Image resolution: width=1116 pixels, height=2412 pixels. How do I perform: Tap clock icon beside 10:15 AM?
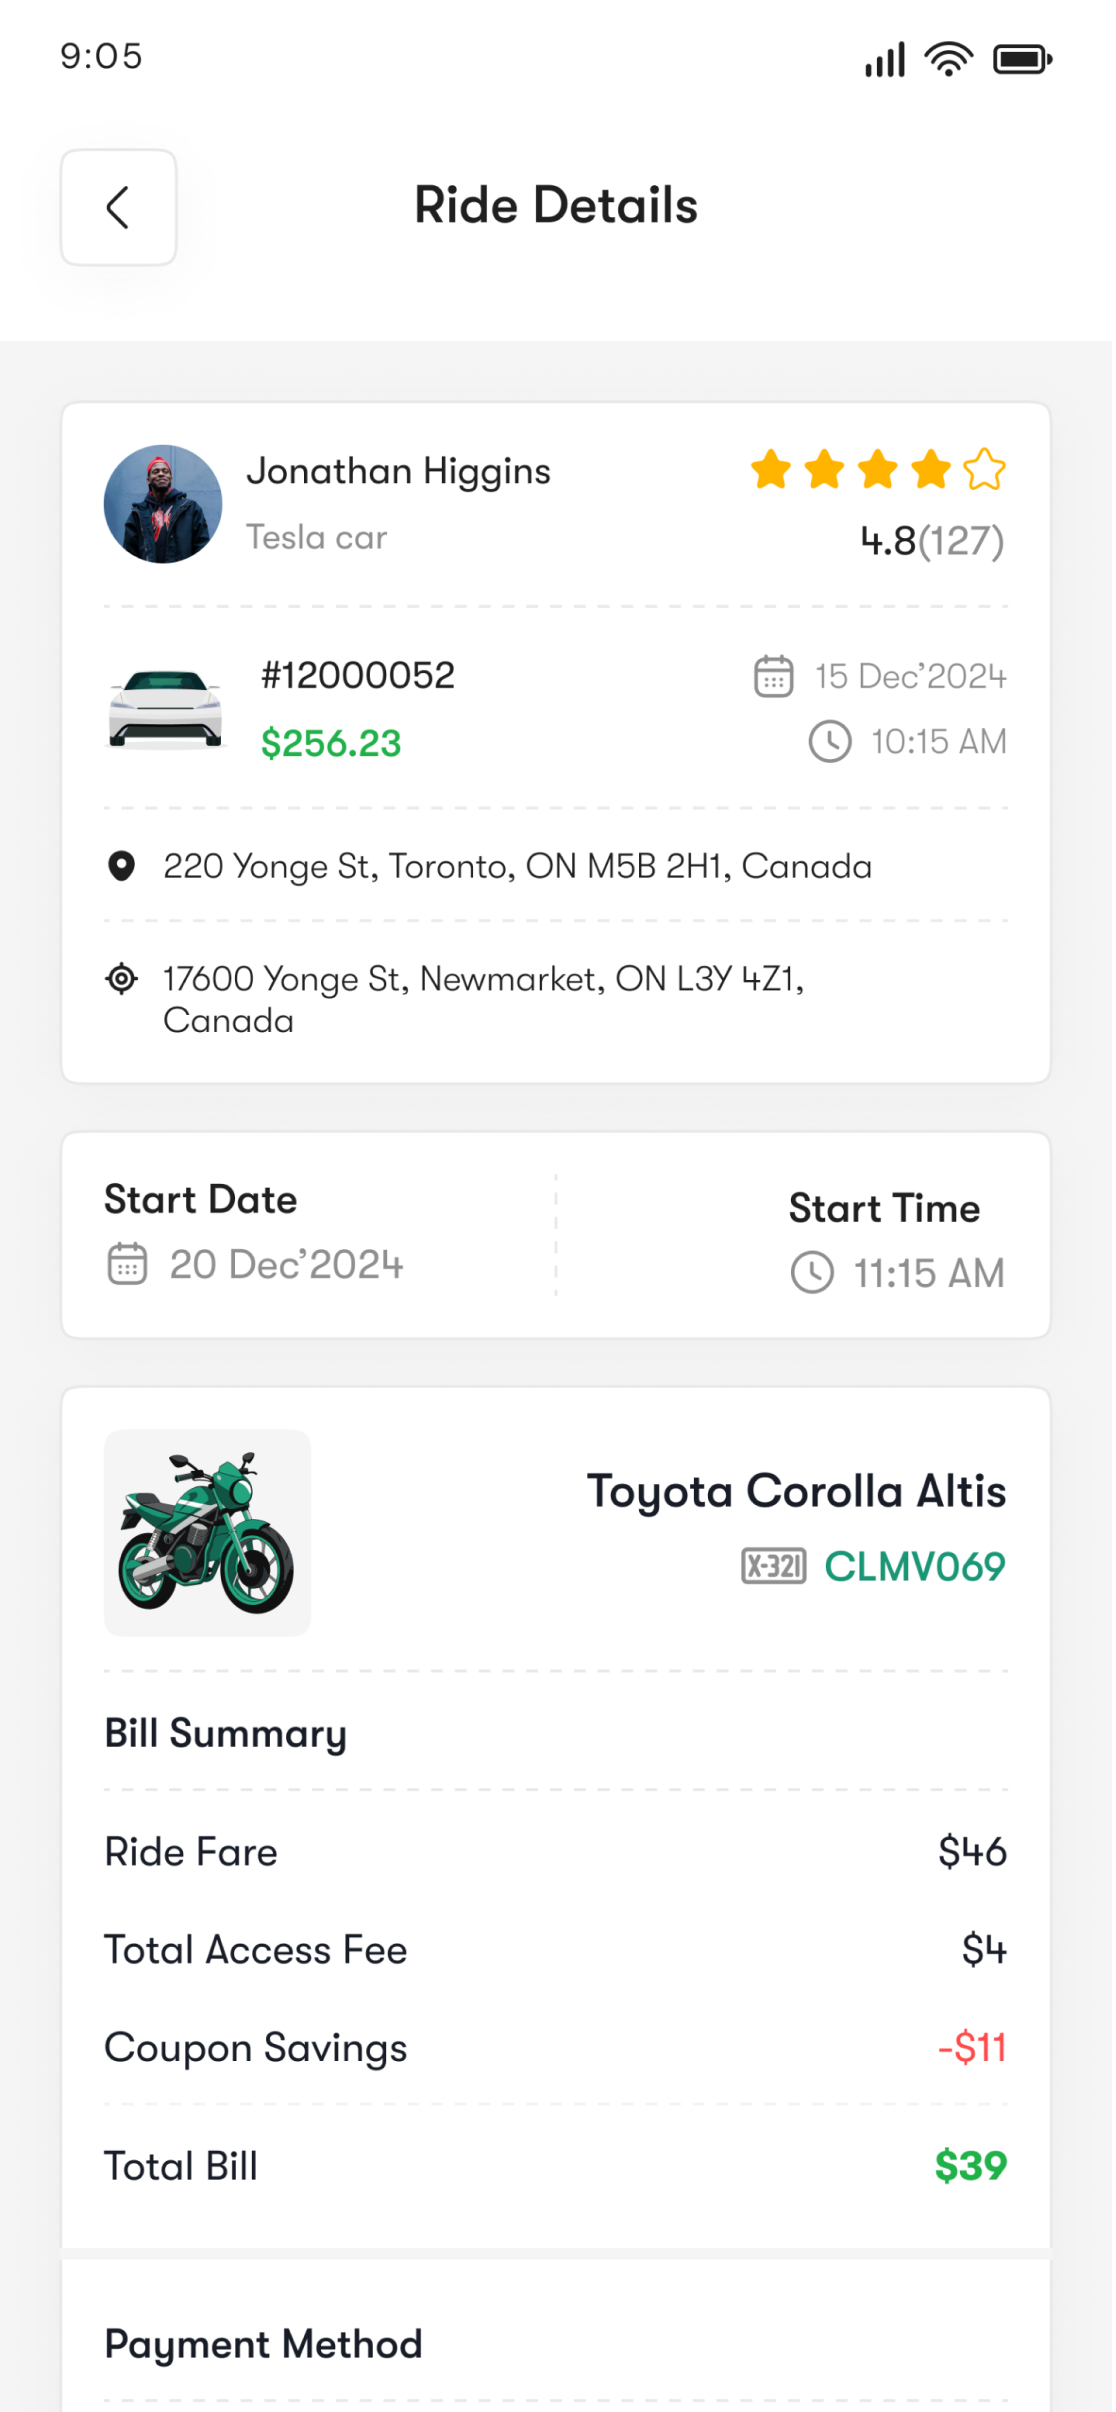[x=830, y=742]
